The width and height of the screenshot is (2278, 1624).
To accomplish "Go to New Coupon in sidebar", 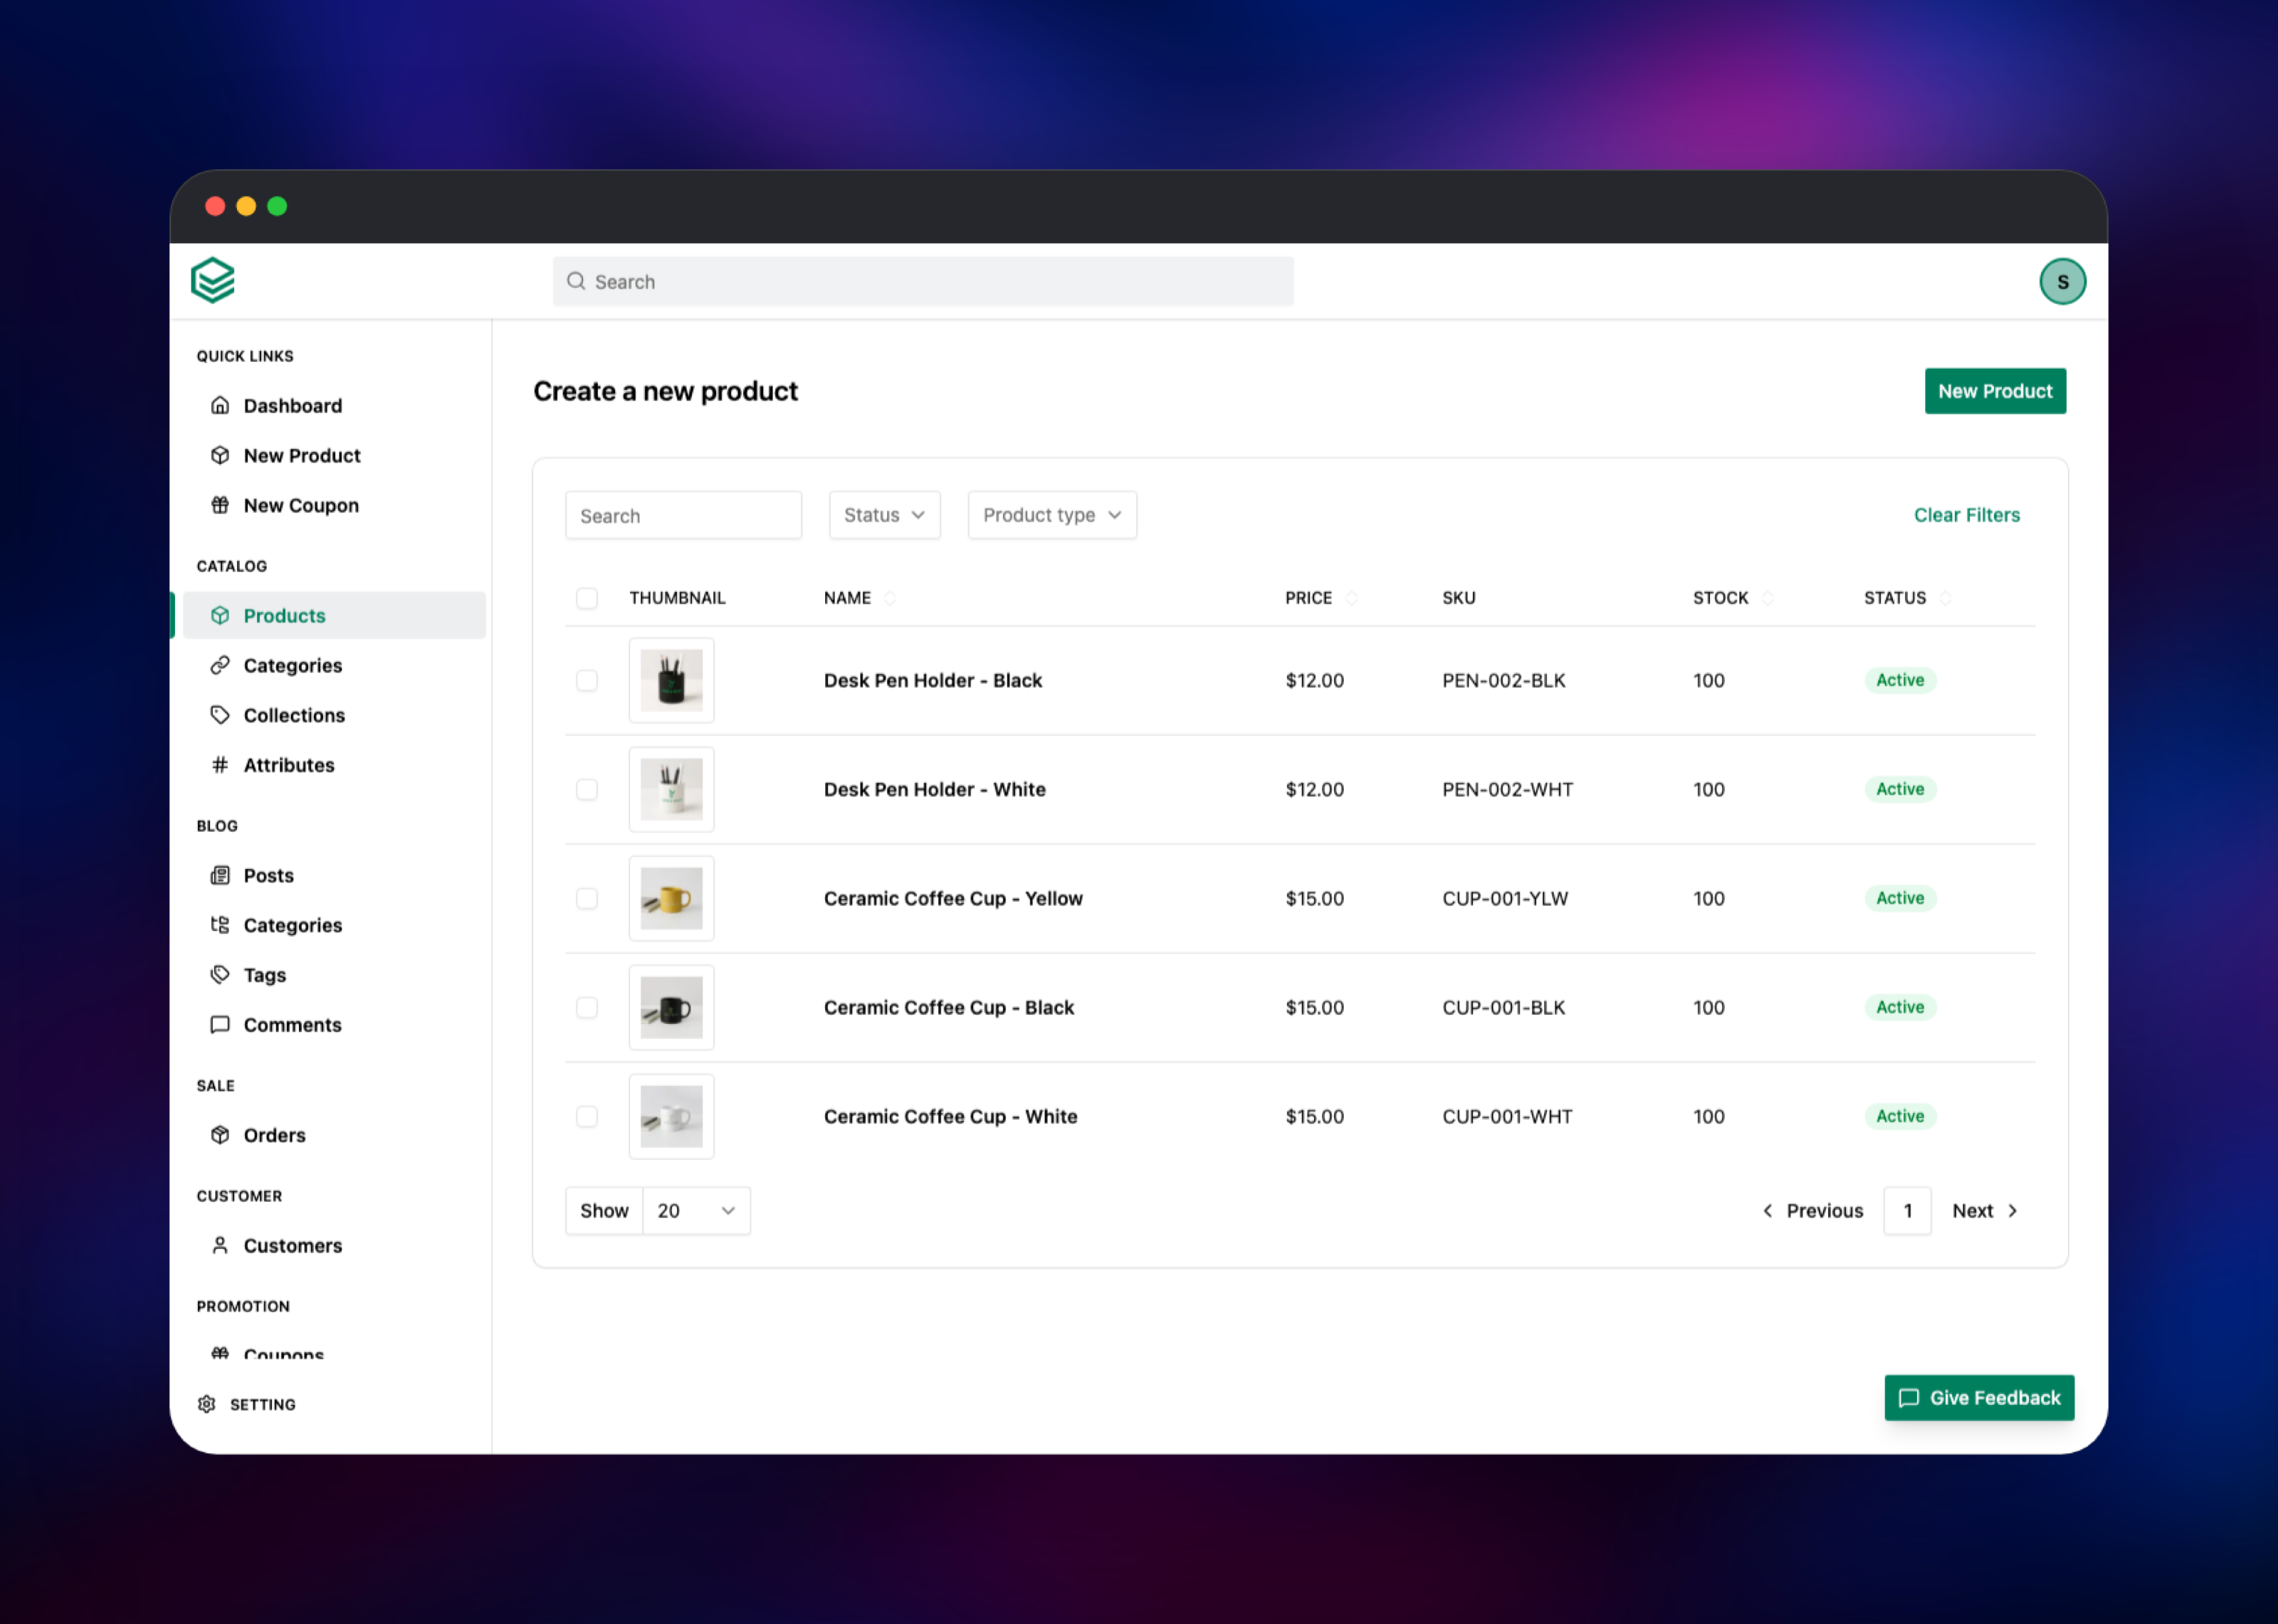I will 301,505.
